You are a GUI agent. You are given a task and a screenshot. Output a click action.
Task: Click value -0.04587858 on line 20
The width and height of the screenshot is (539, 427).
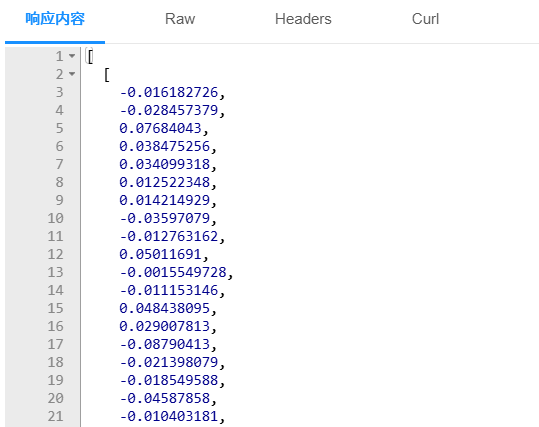pyautogui.click(x=165, y=398)
